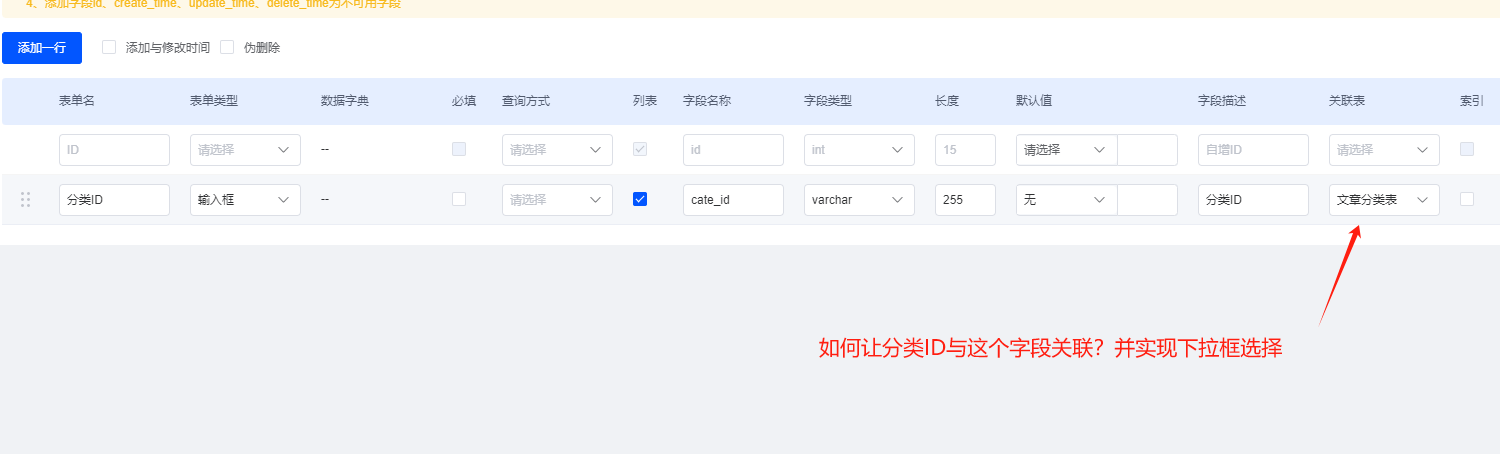The height and width of the screenshot is (454, 1500).
Task: Toggle 索引 checkbox in the 分类ID row
Action: (1467, 199)
